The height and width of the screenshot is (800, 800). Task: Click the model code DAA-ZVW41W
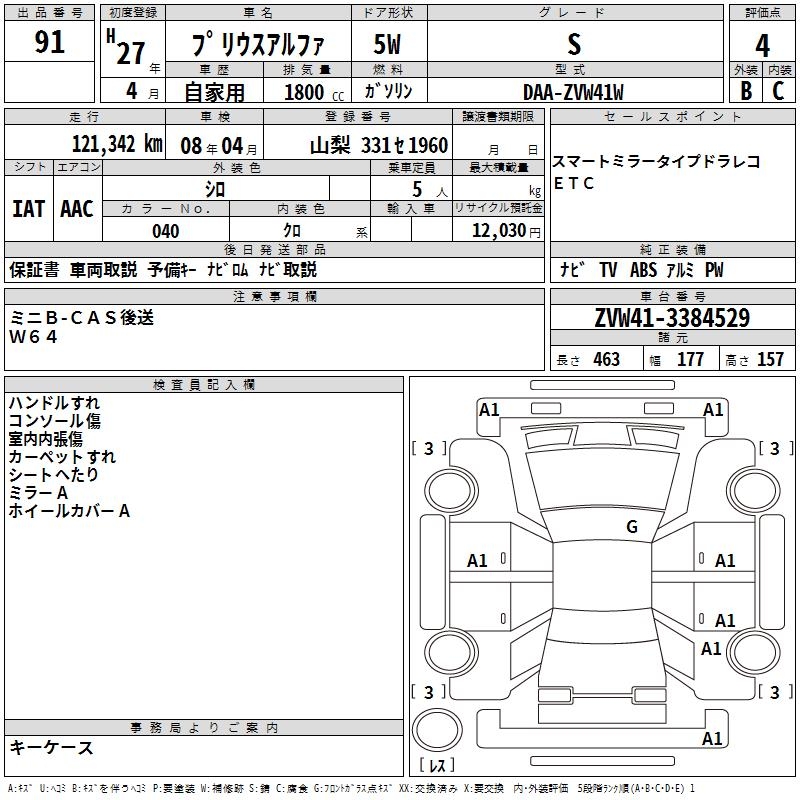click(573, 92)
